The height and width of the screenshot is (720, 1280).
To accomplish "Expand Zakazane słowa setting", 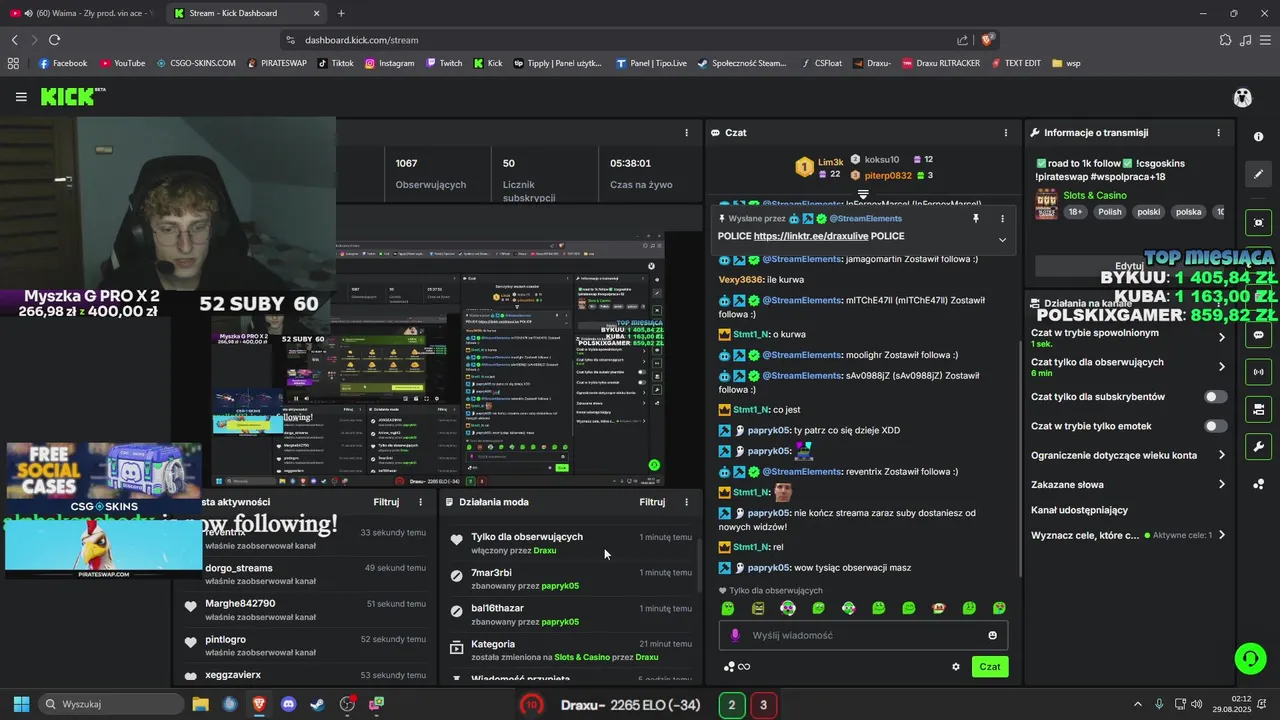I will (x=1221, y=484).
